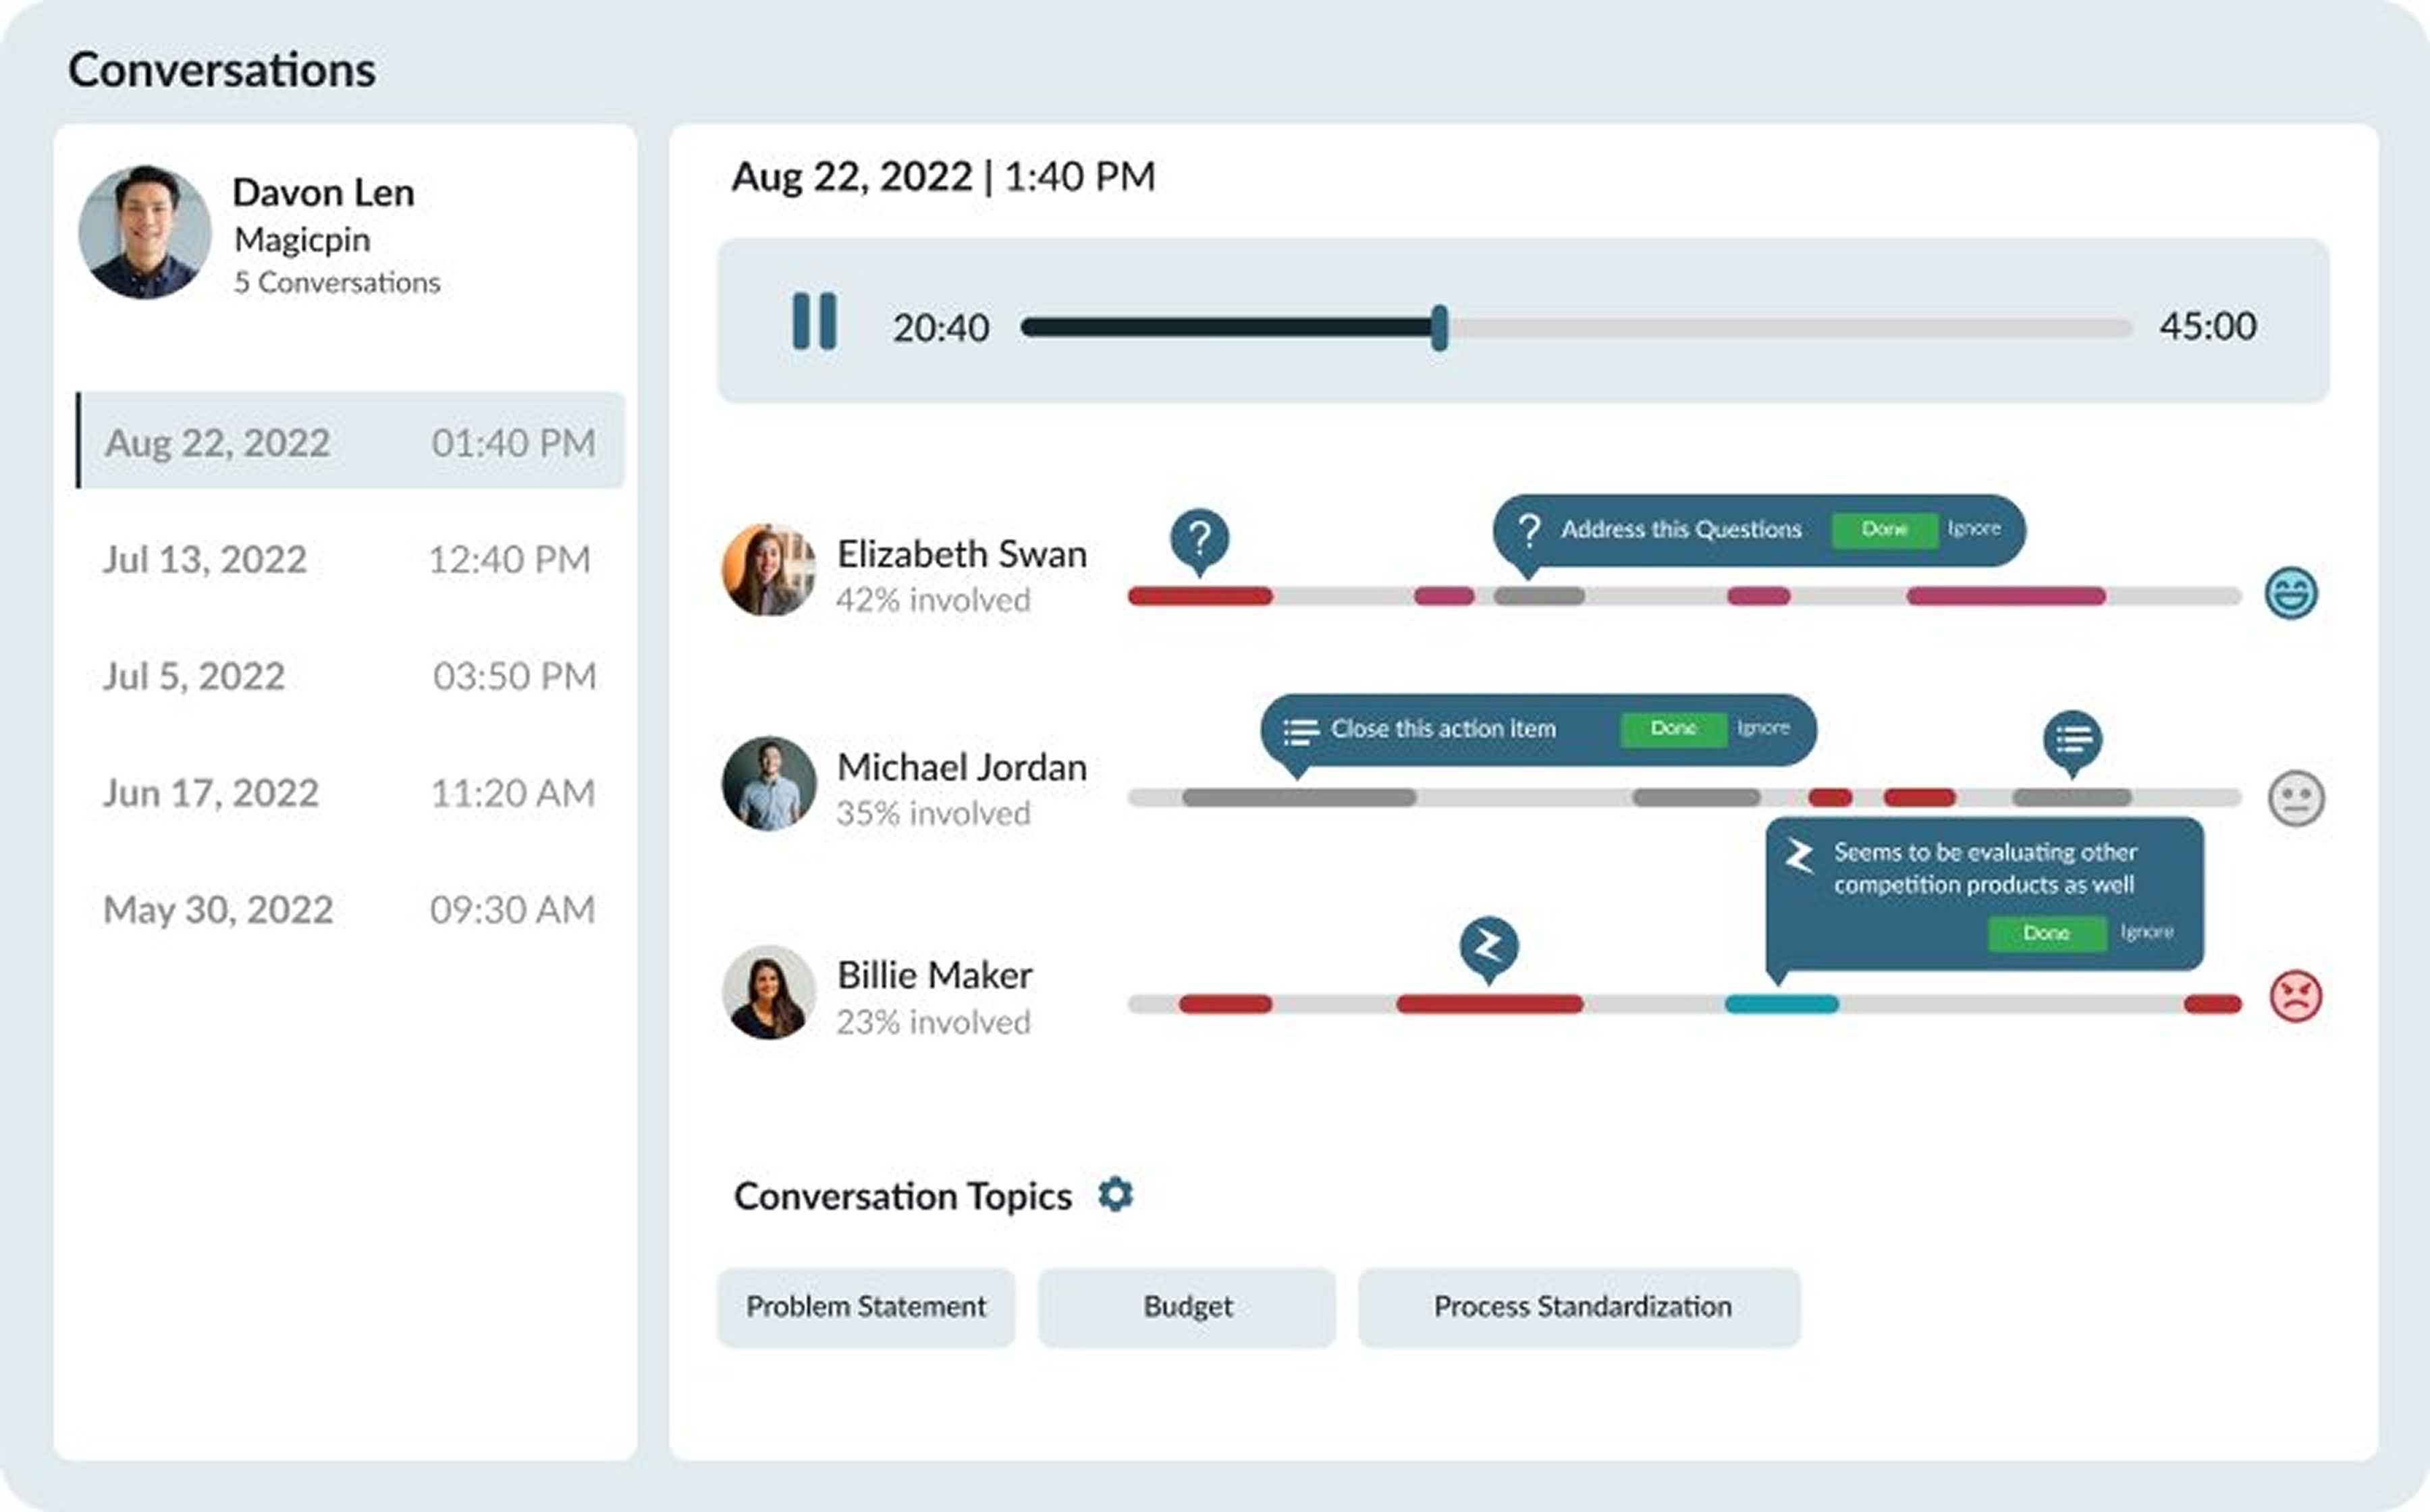Click the list icon in 'Close this action item' callout
The height and width of the screenshot is (1512, 2430).
[1301, 731]
